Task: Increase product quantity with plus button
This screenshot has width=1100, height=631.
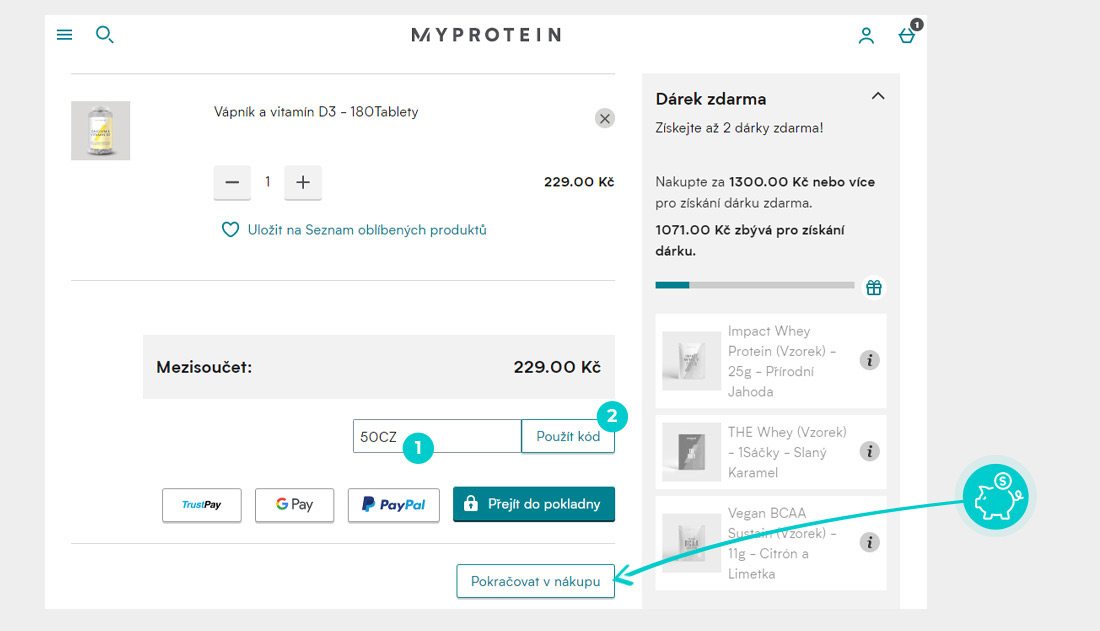Action: tap(303, 182)
